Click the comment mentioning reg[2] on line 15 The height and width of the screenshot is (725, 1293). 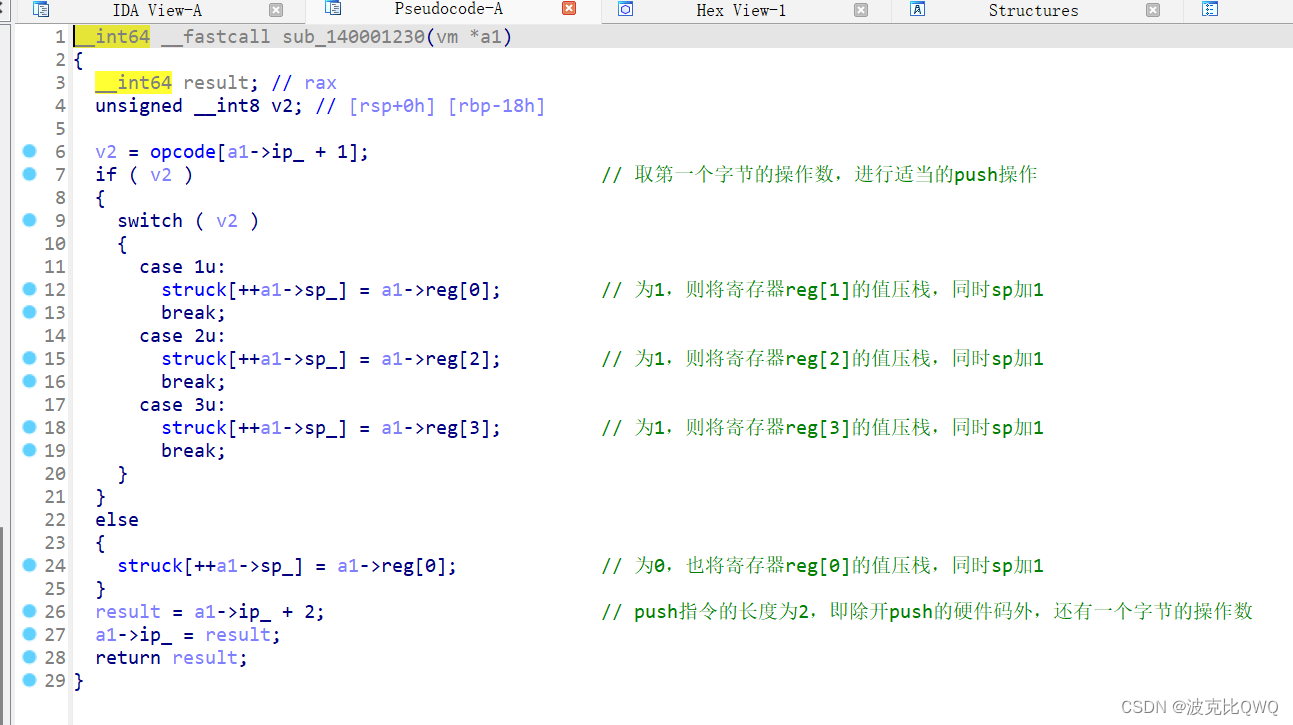tap(822, 359)
